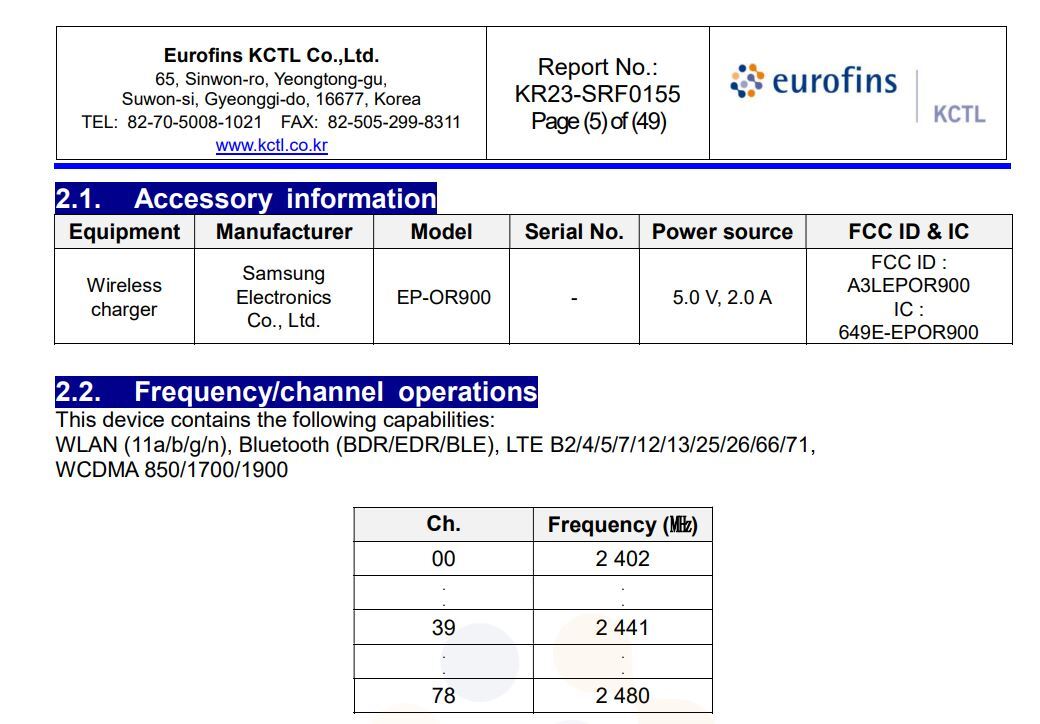Click the 'Bluetooth (BDR/EDR/BLE)' text
The image size is (1040, 724).
[x=366, y=444]
